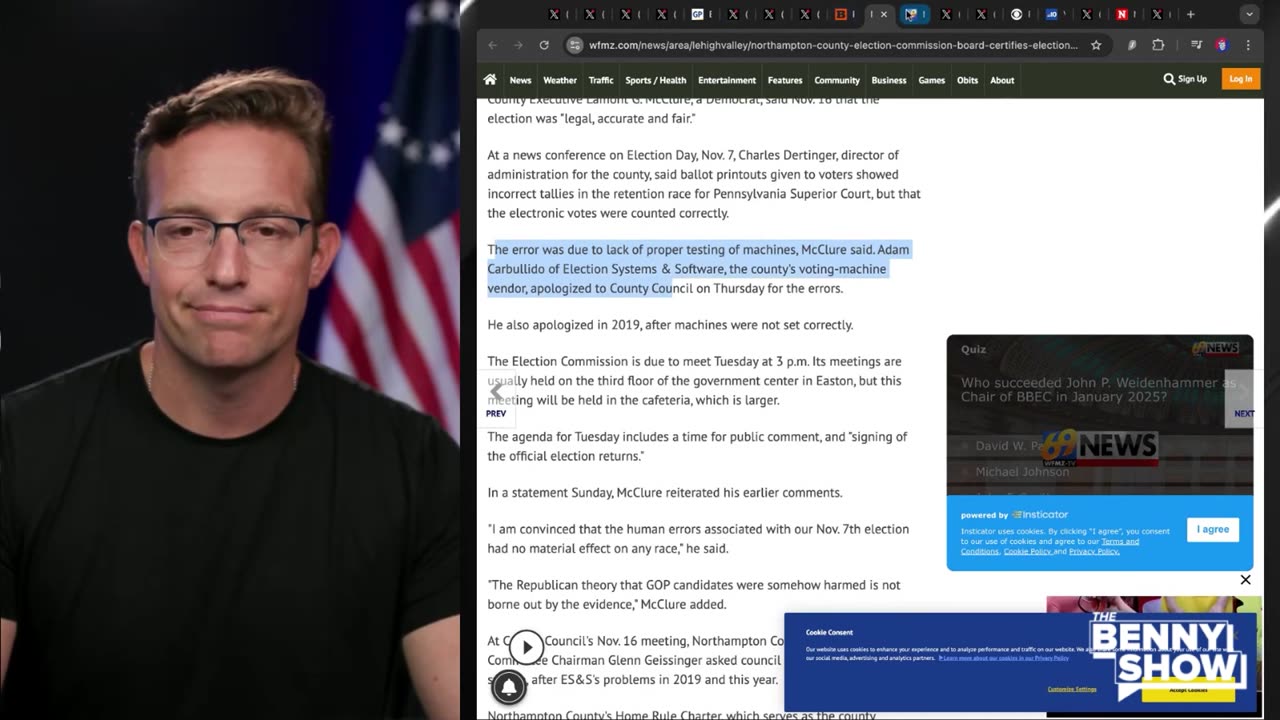Expand the tab search dropdown arrow
This screenshot has width=1280, height=720.
pyautogui.click(x=1249, y=14)
